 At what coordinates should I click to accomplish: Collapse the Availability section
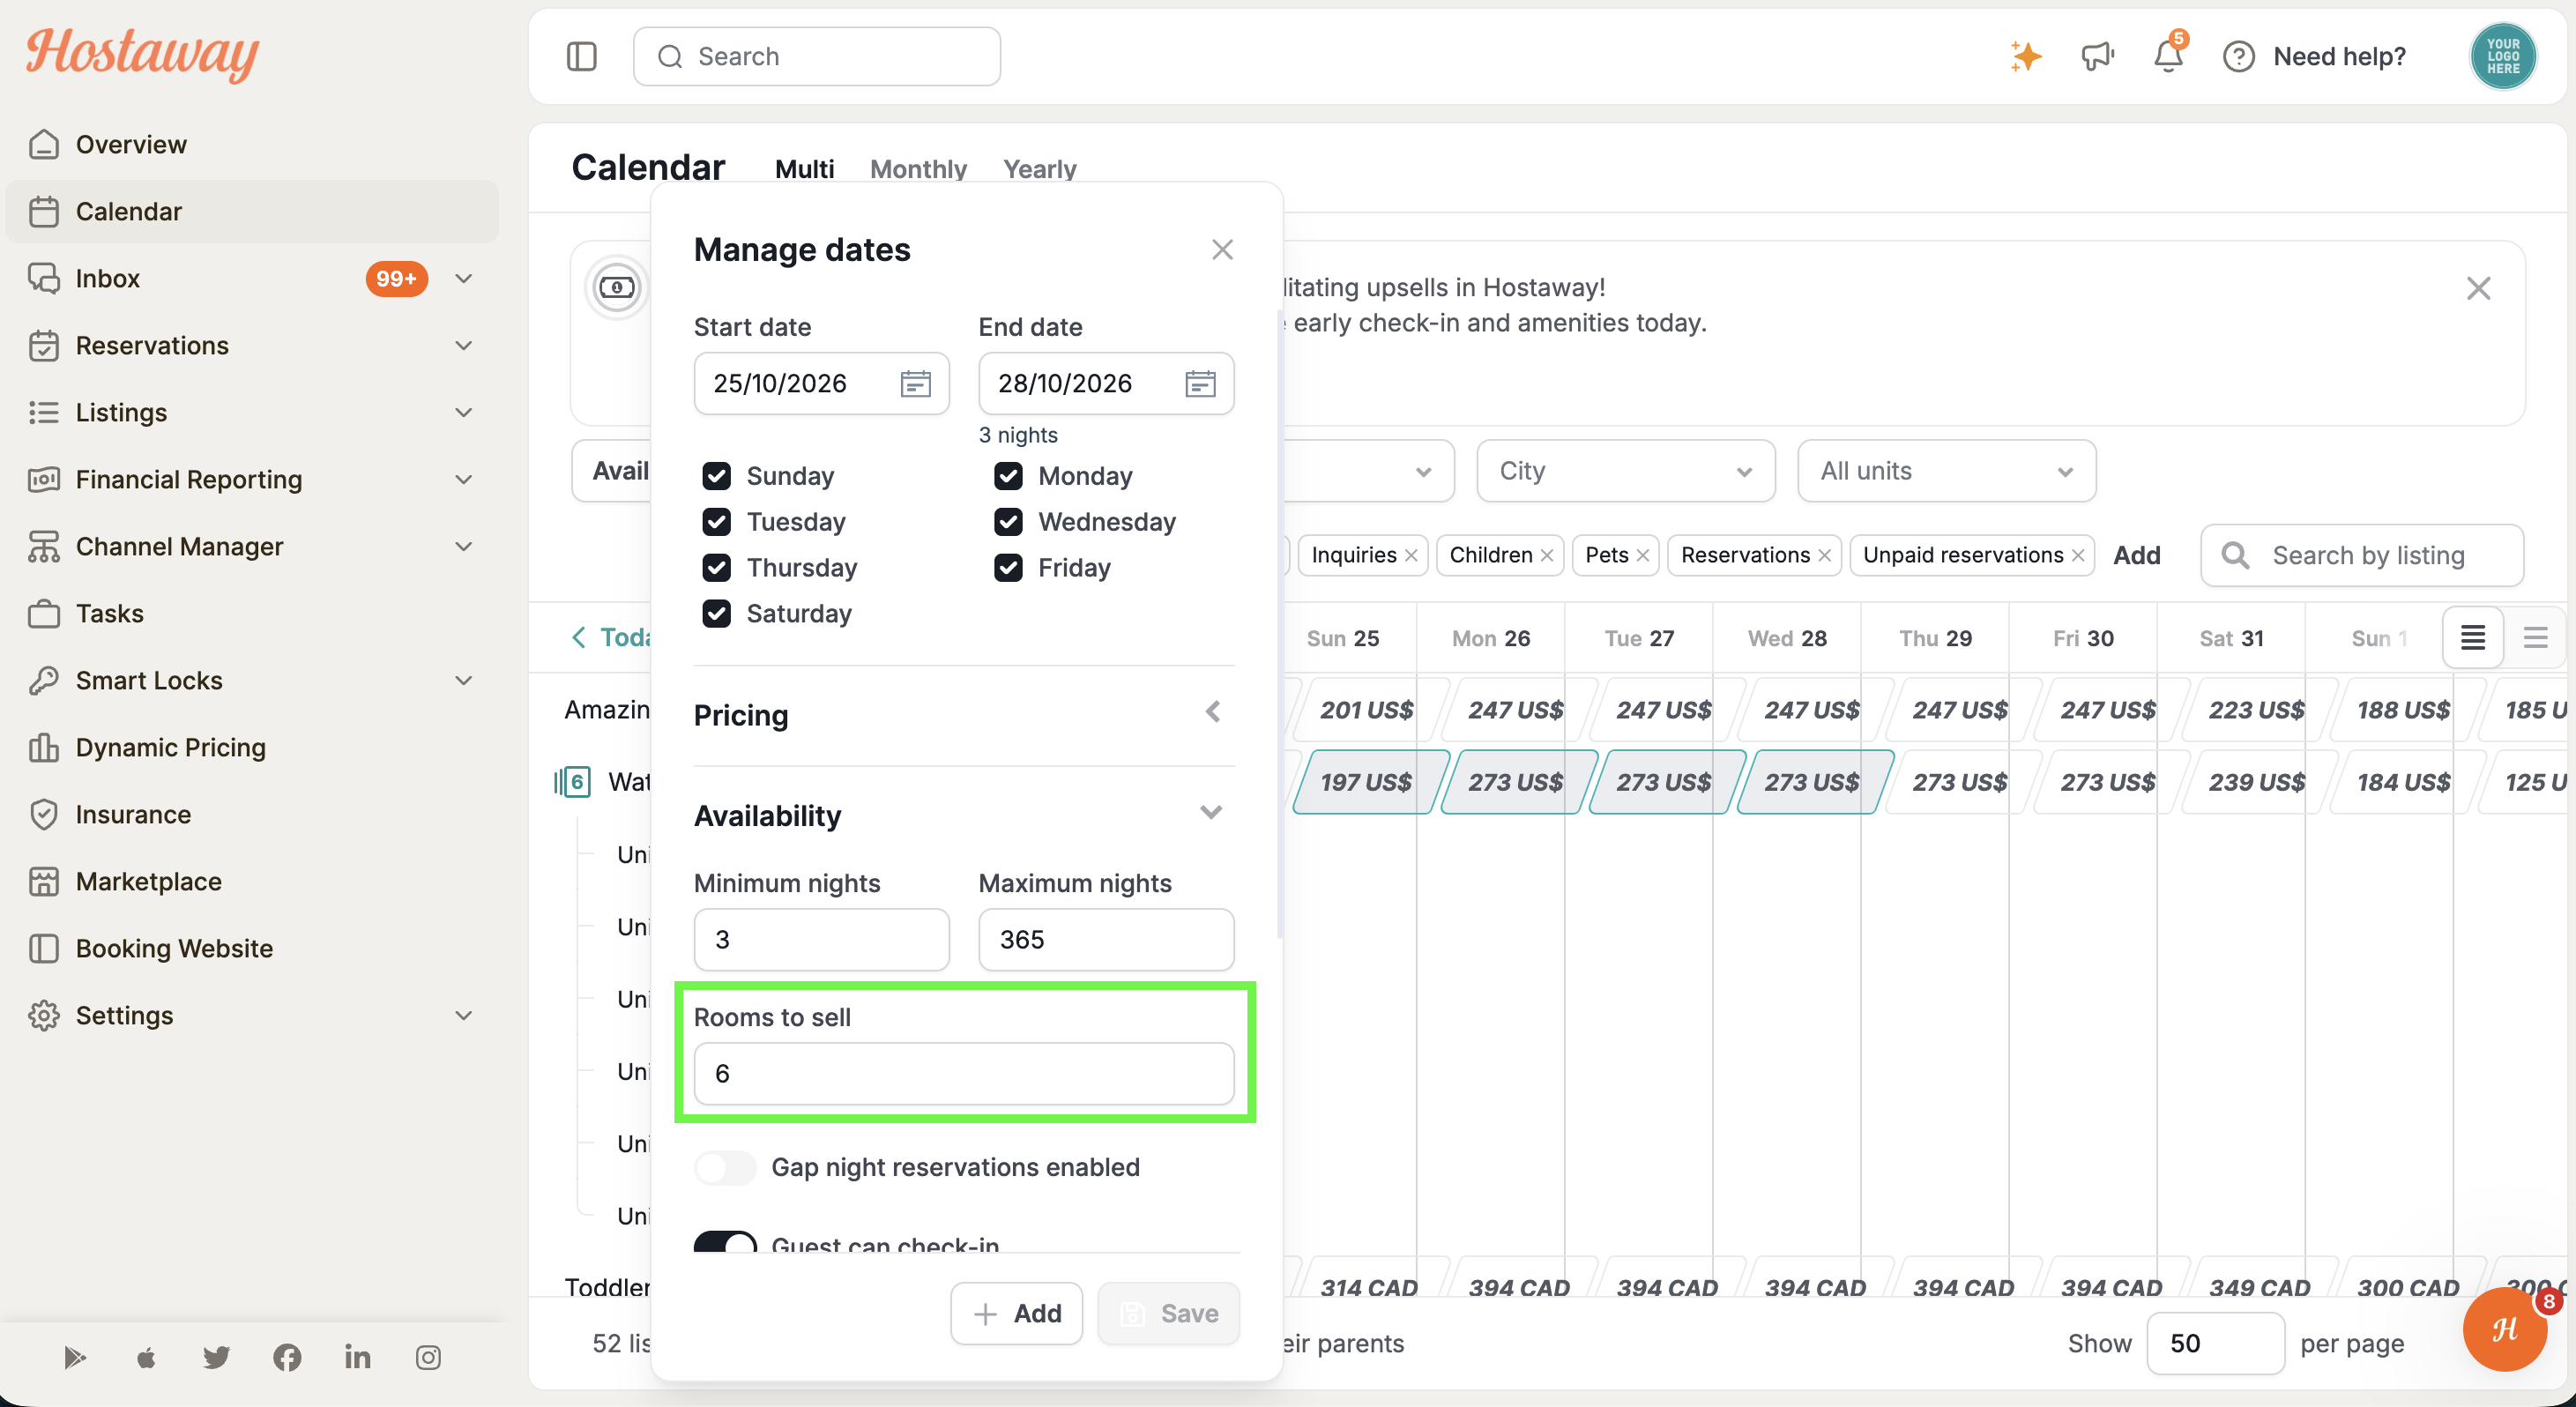1211,813
